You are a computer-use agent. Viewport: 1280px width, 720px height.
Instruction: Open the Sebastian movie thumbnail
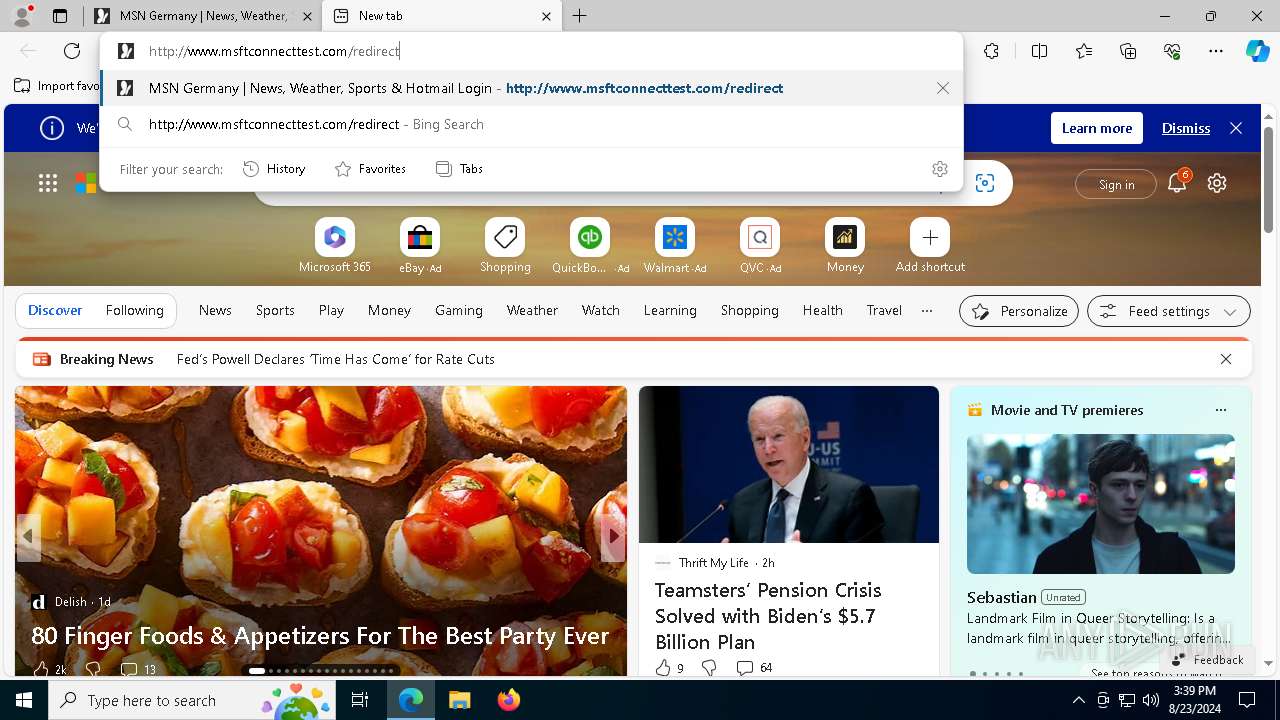click(1100, 503)
